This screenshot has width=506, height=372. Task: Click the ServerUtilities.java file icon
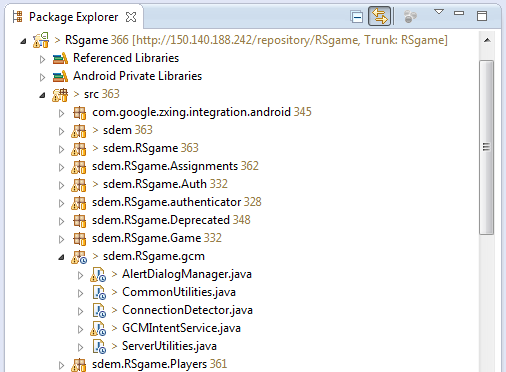[99, 347]
